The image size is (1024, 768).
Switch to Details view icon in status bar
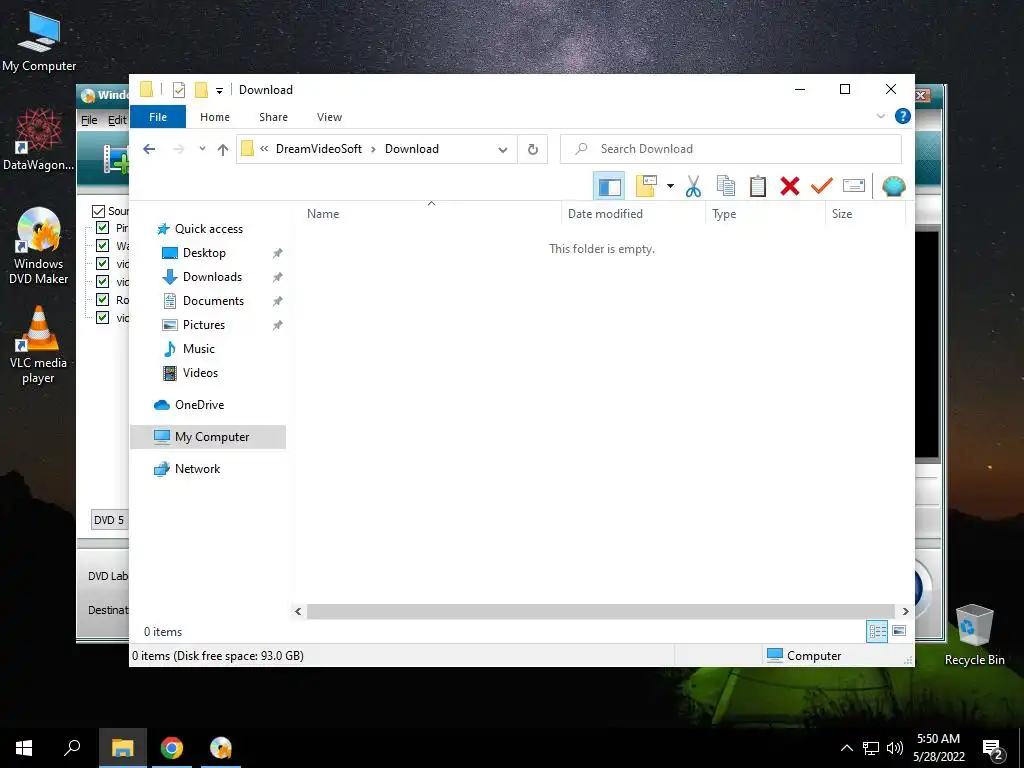(876, 632)
